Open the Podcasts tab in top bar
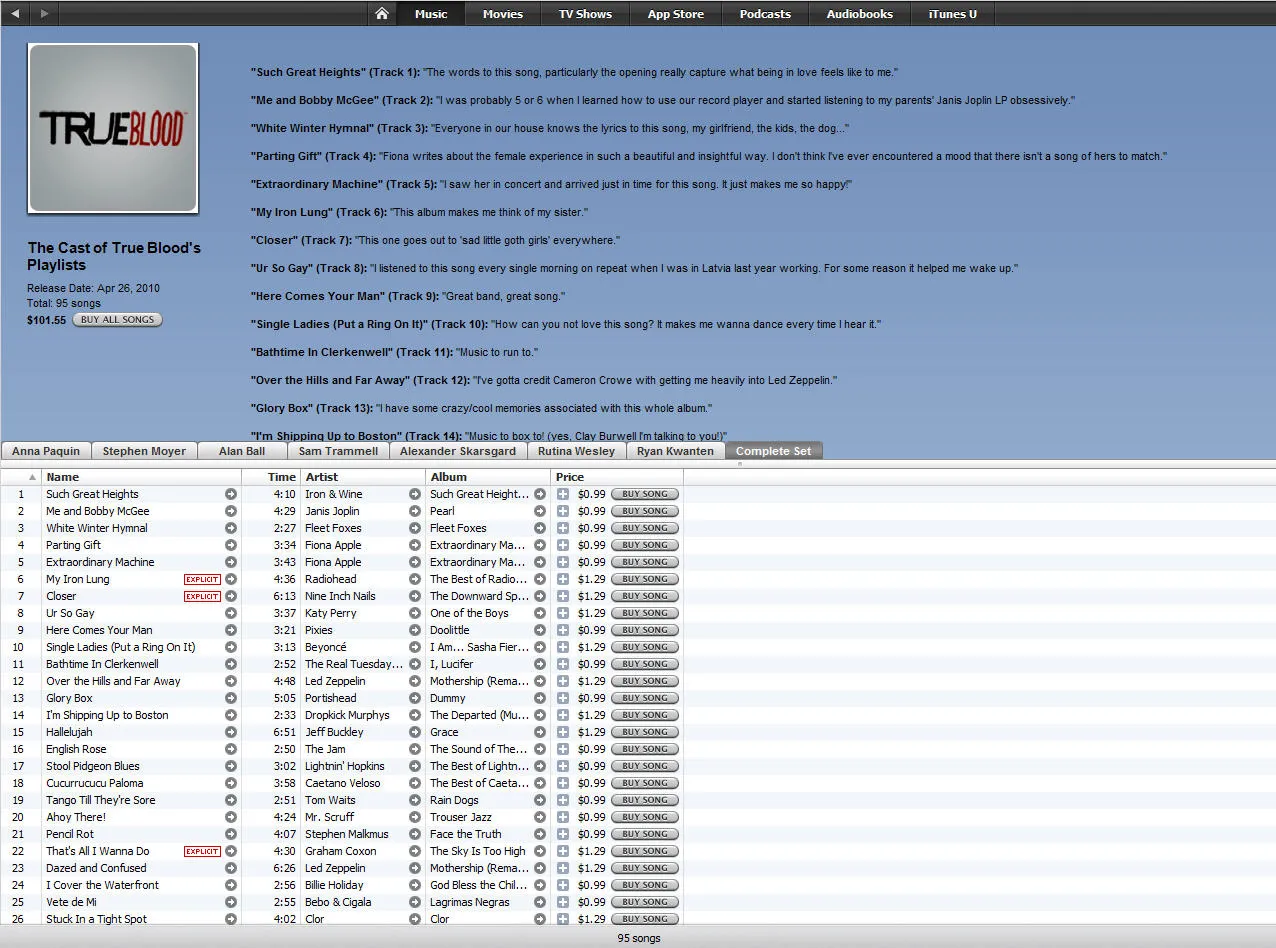The width and height of the screenshot is (1276, 948). pos(765,14)
